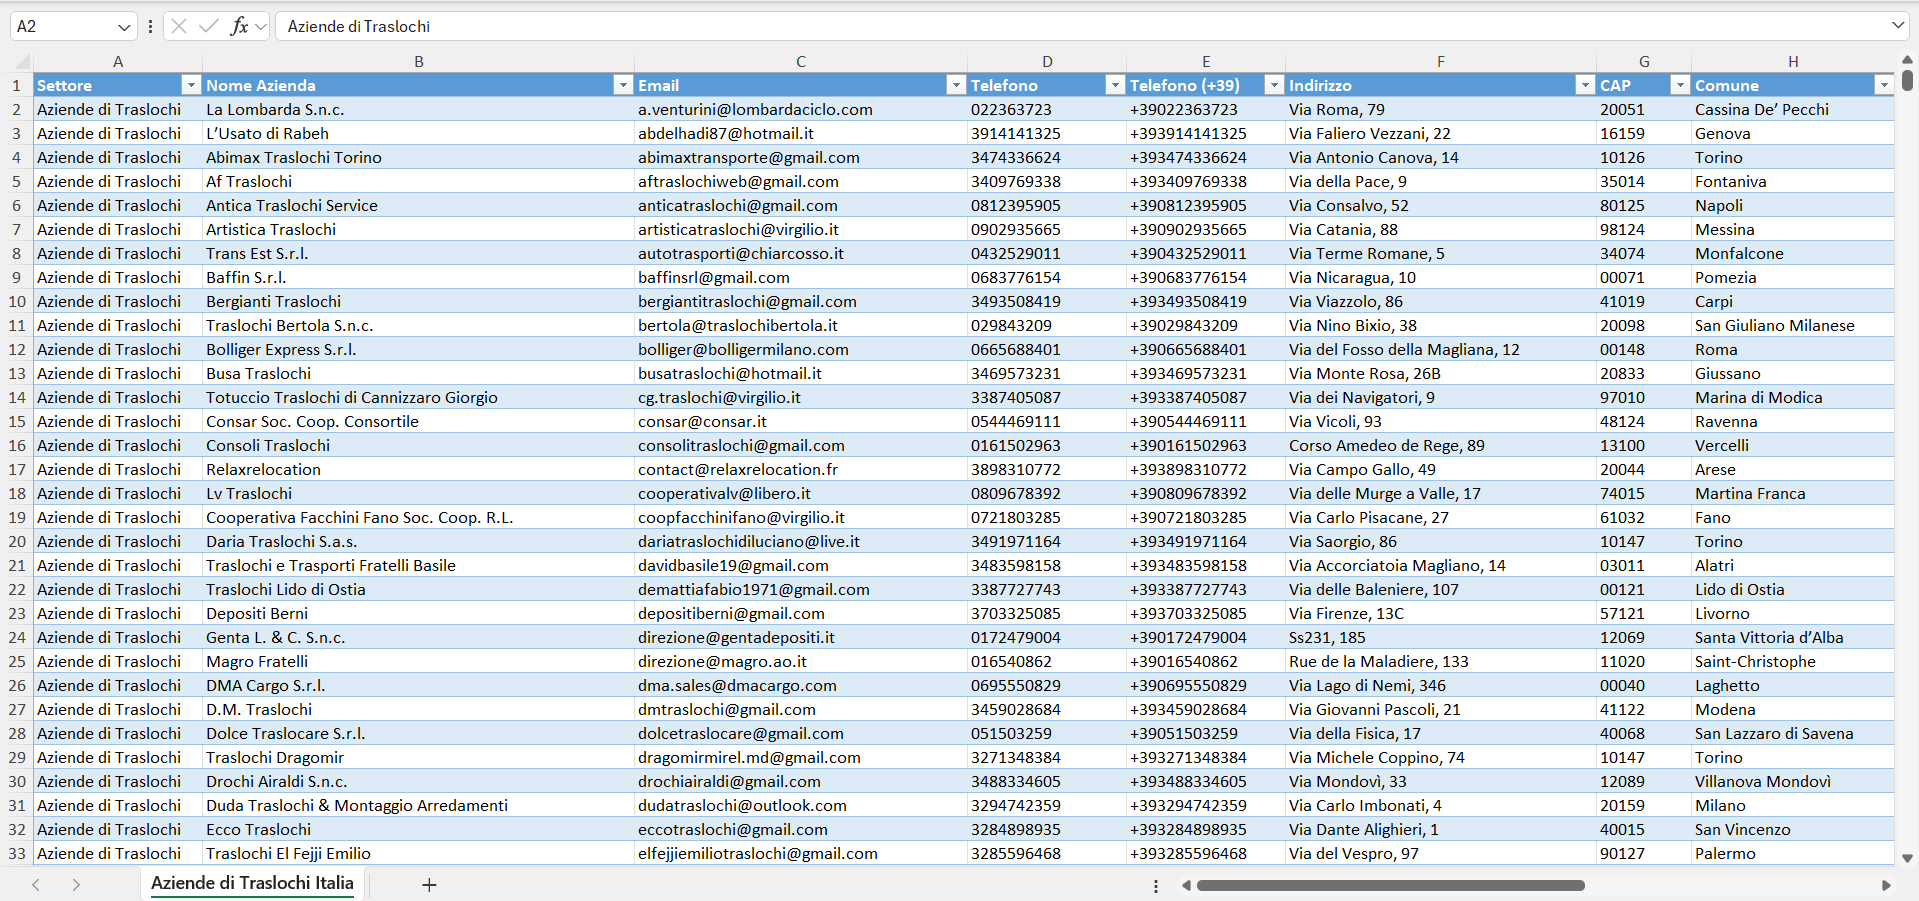
Task: Select cell Martina Franca
Action: coord(1793,493)
